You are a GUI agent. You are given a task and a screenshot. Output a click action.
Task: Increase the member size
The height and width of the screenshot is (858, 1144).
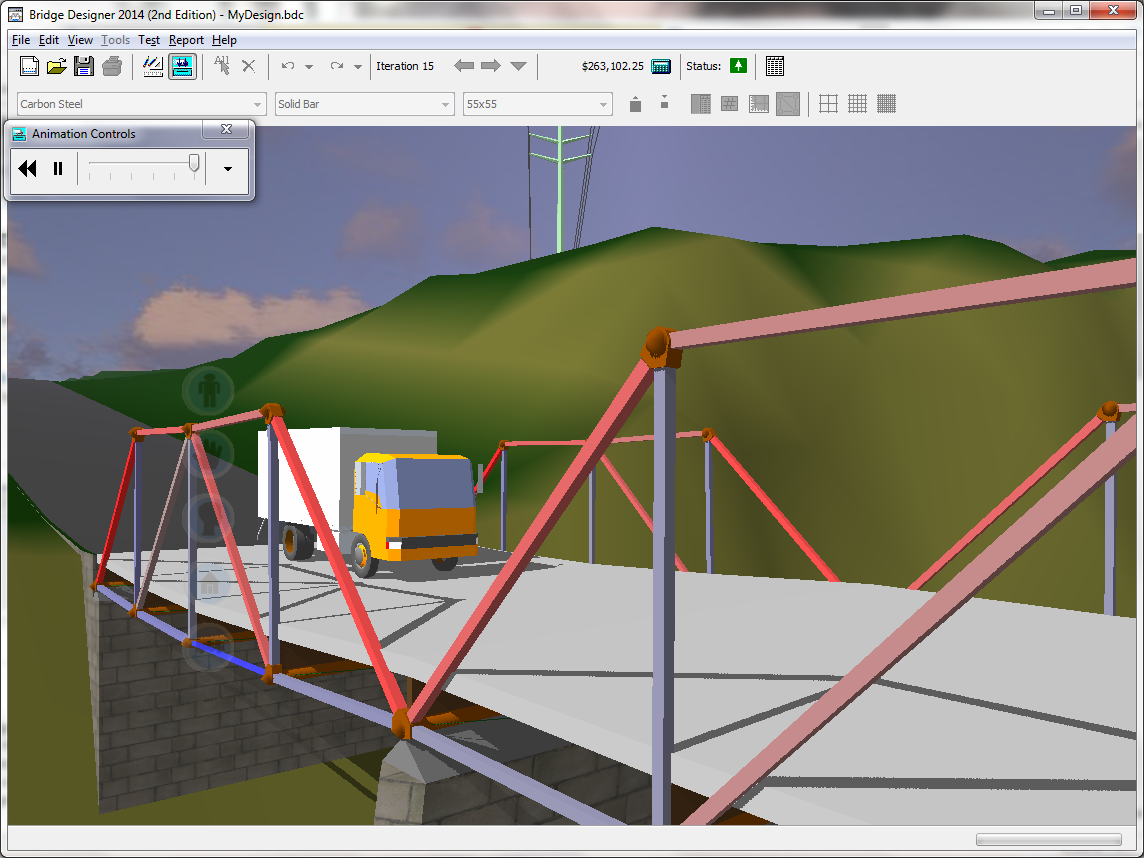(635, 104)
